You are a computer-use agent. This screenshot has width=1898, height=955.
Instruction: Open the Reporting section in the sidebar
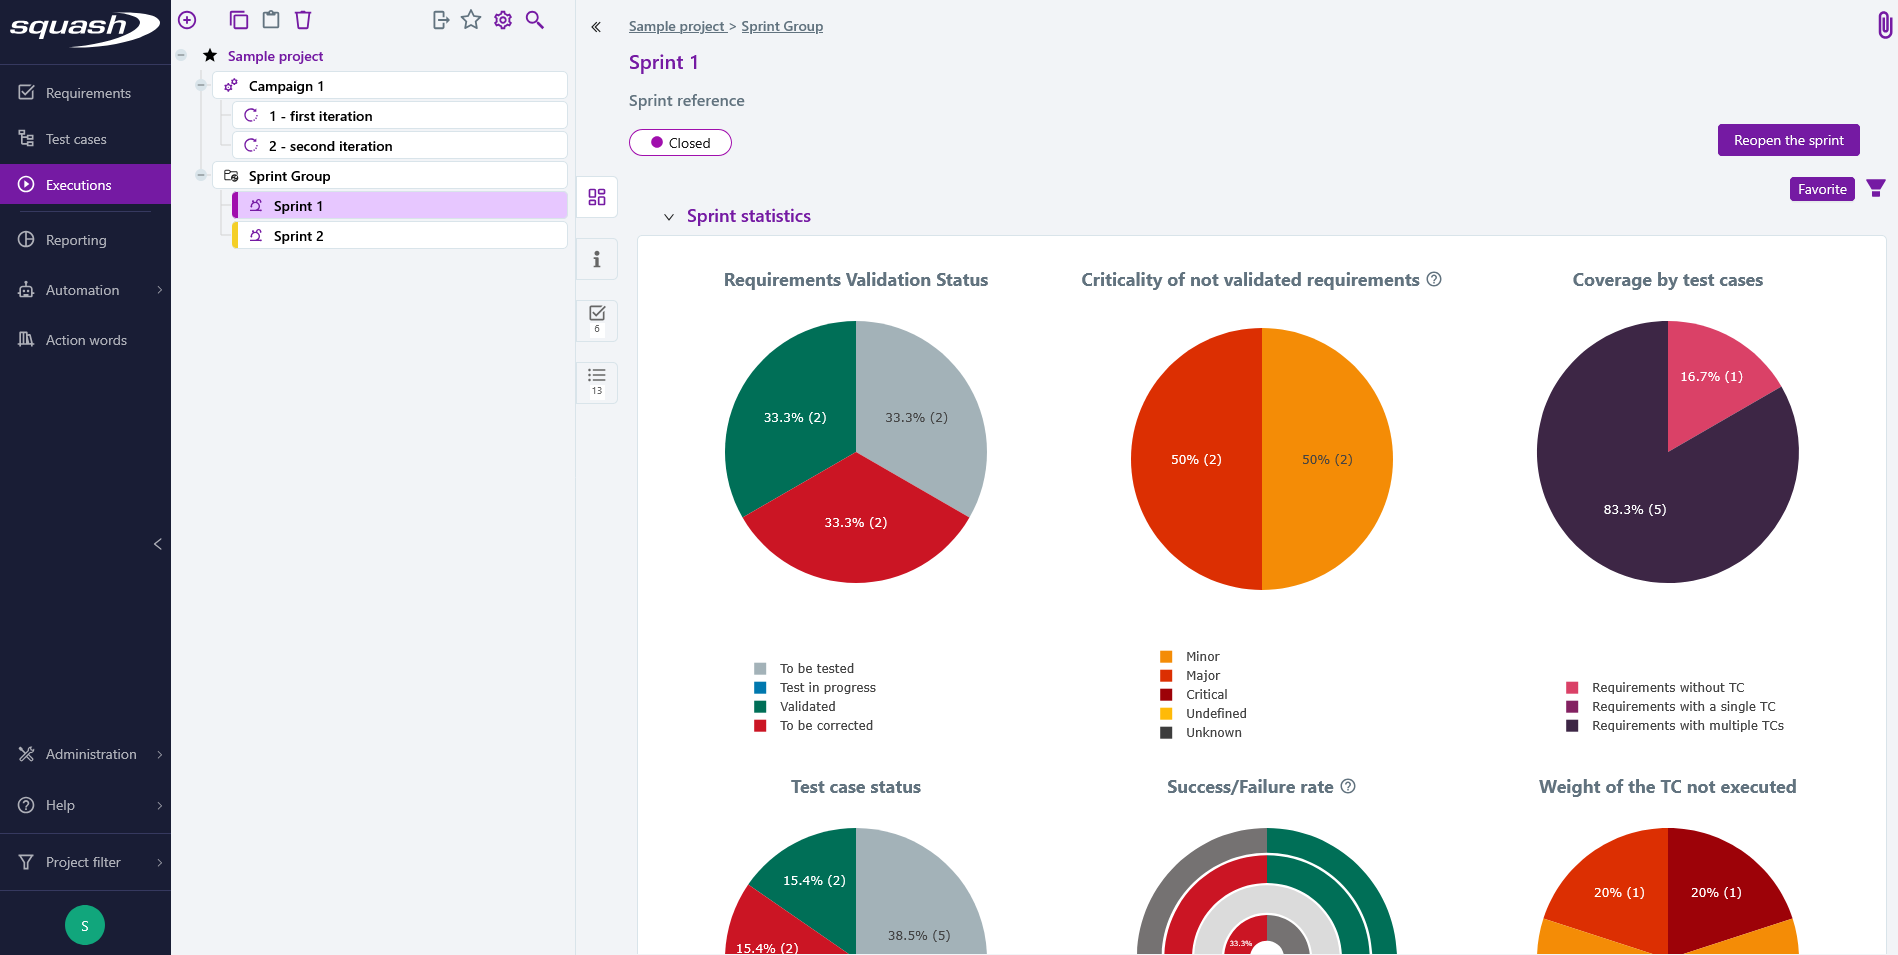coord(75,239)
